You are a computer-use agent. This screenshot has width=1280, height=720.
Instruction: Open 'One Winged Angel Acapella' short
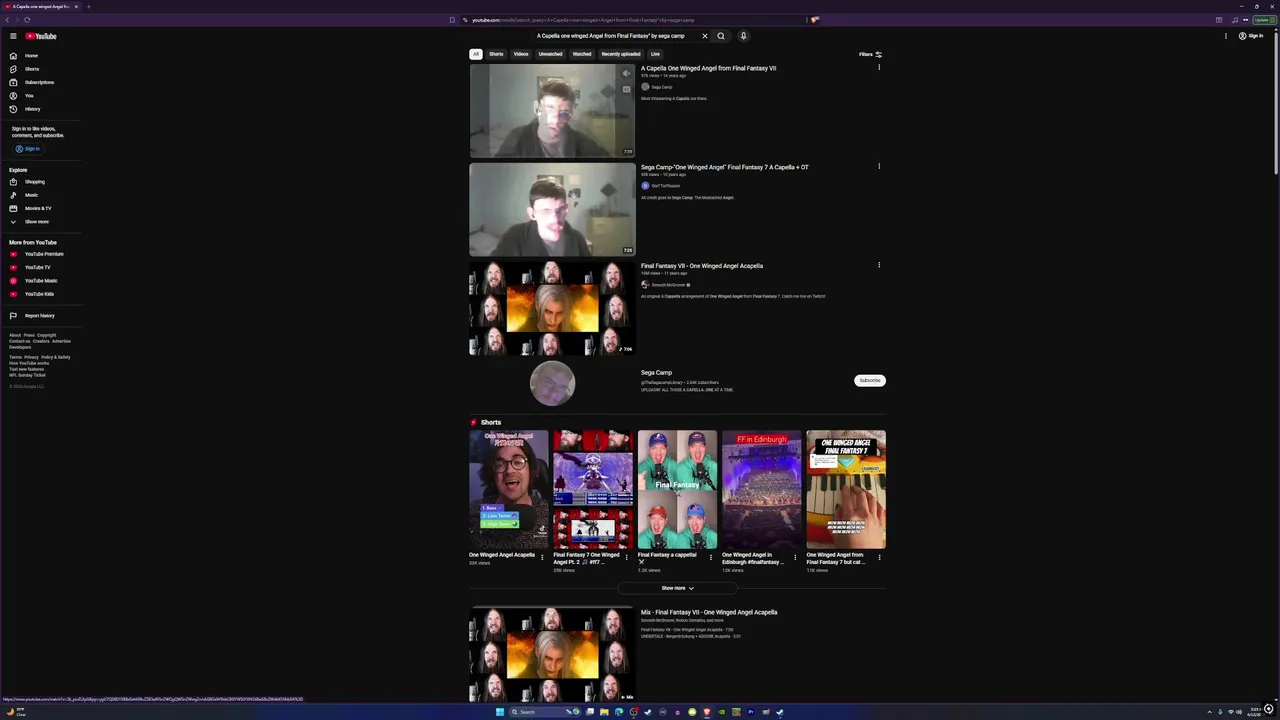tap(508, 490)
